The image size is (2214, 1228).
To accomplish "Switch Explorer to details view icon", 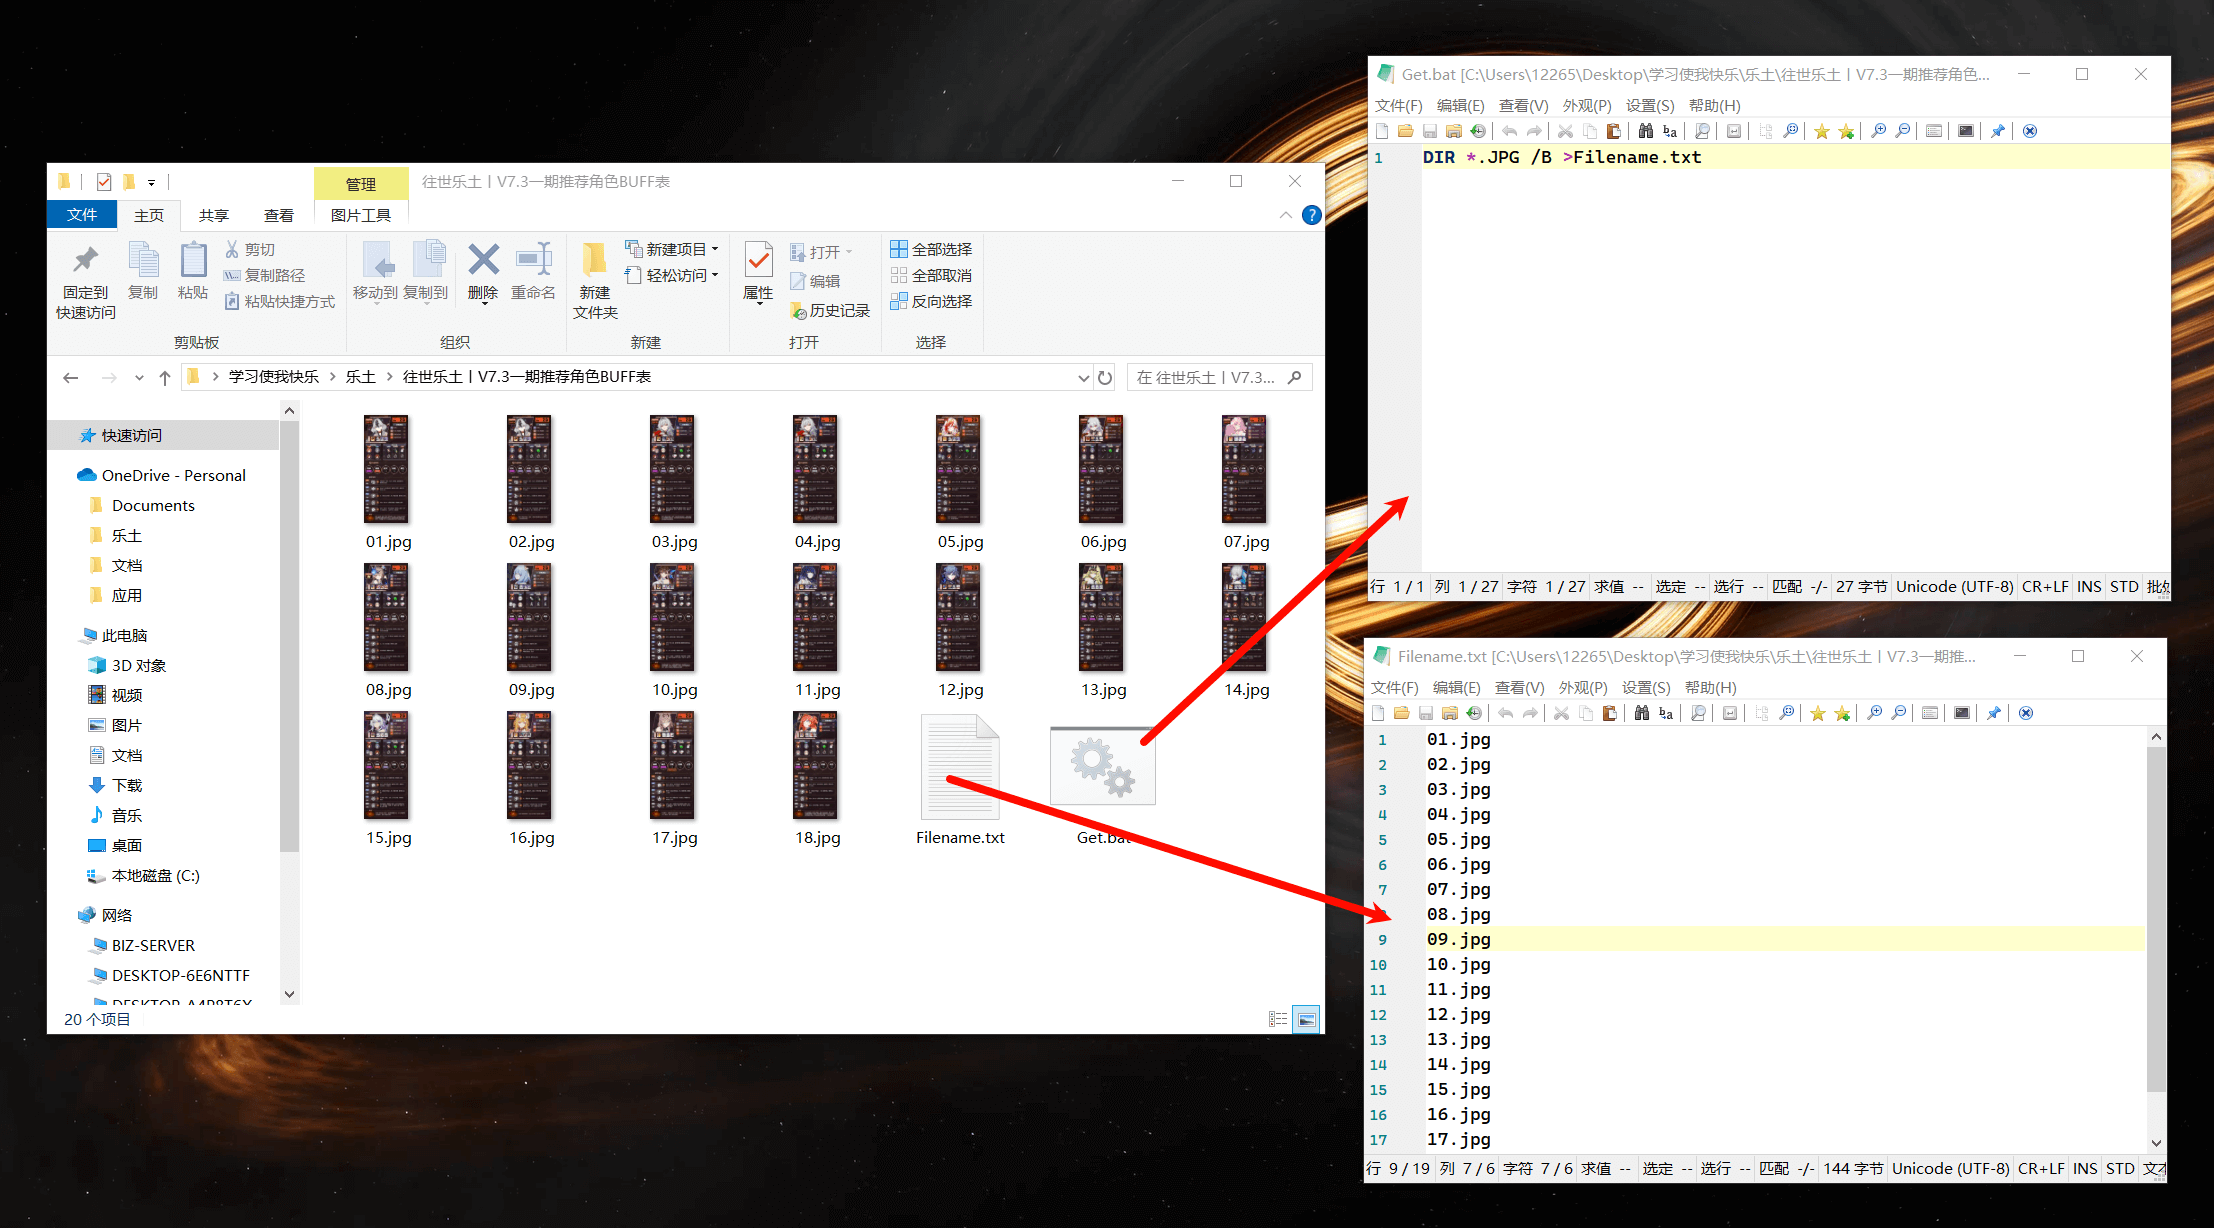I will click(1278, 1019).
